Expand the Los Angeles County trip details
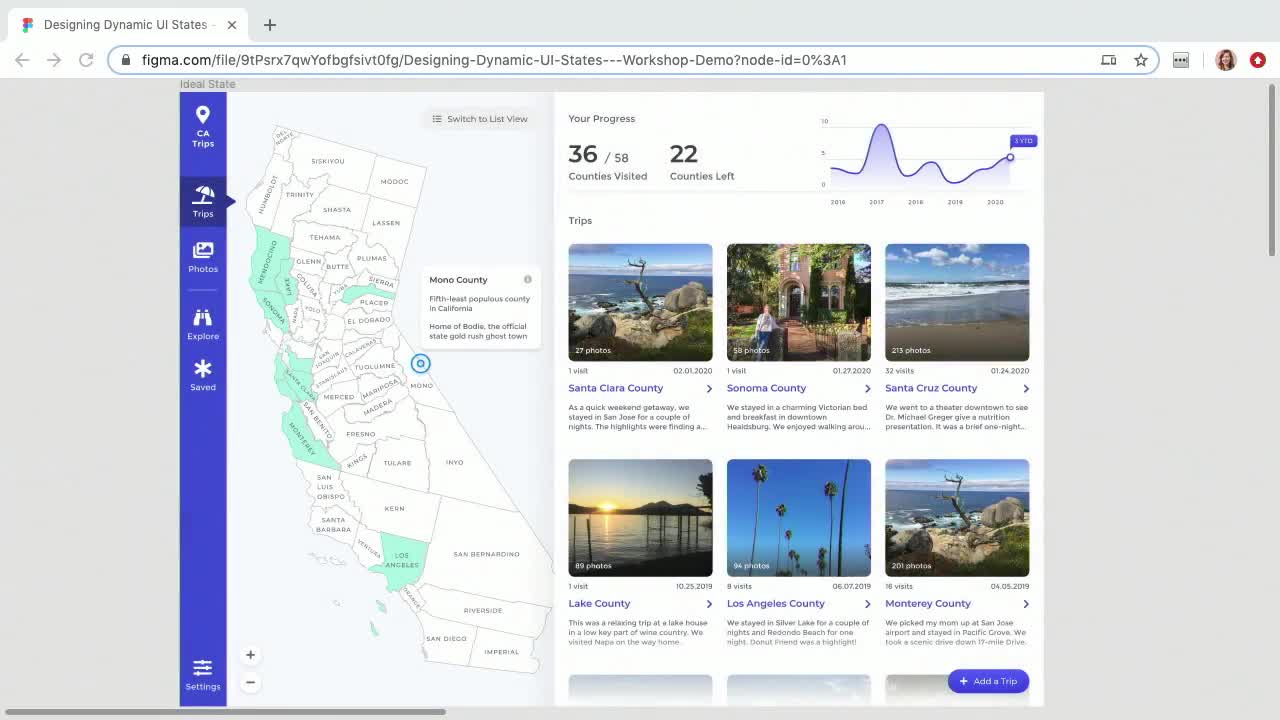 (x=867, y=603)
